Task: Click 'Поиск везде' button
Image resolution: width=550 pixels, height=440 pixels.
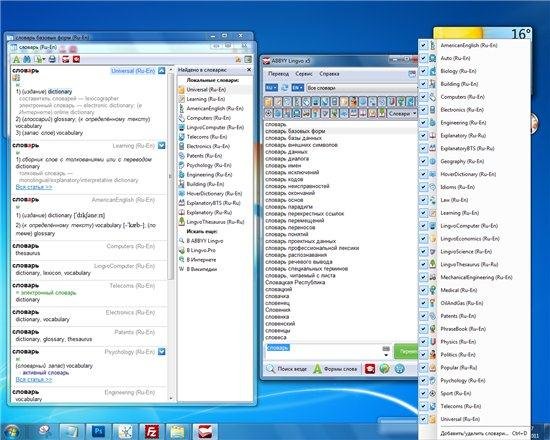Action: click(x=287, y=369)
